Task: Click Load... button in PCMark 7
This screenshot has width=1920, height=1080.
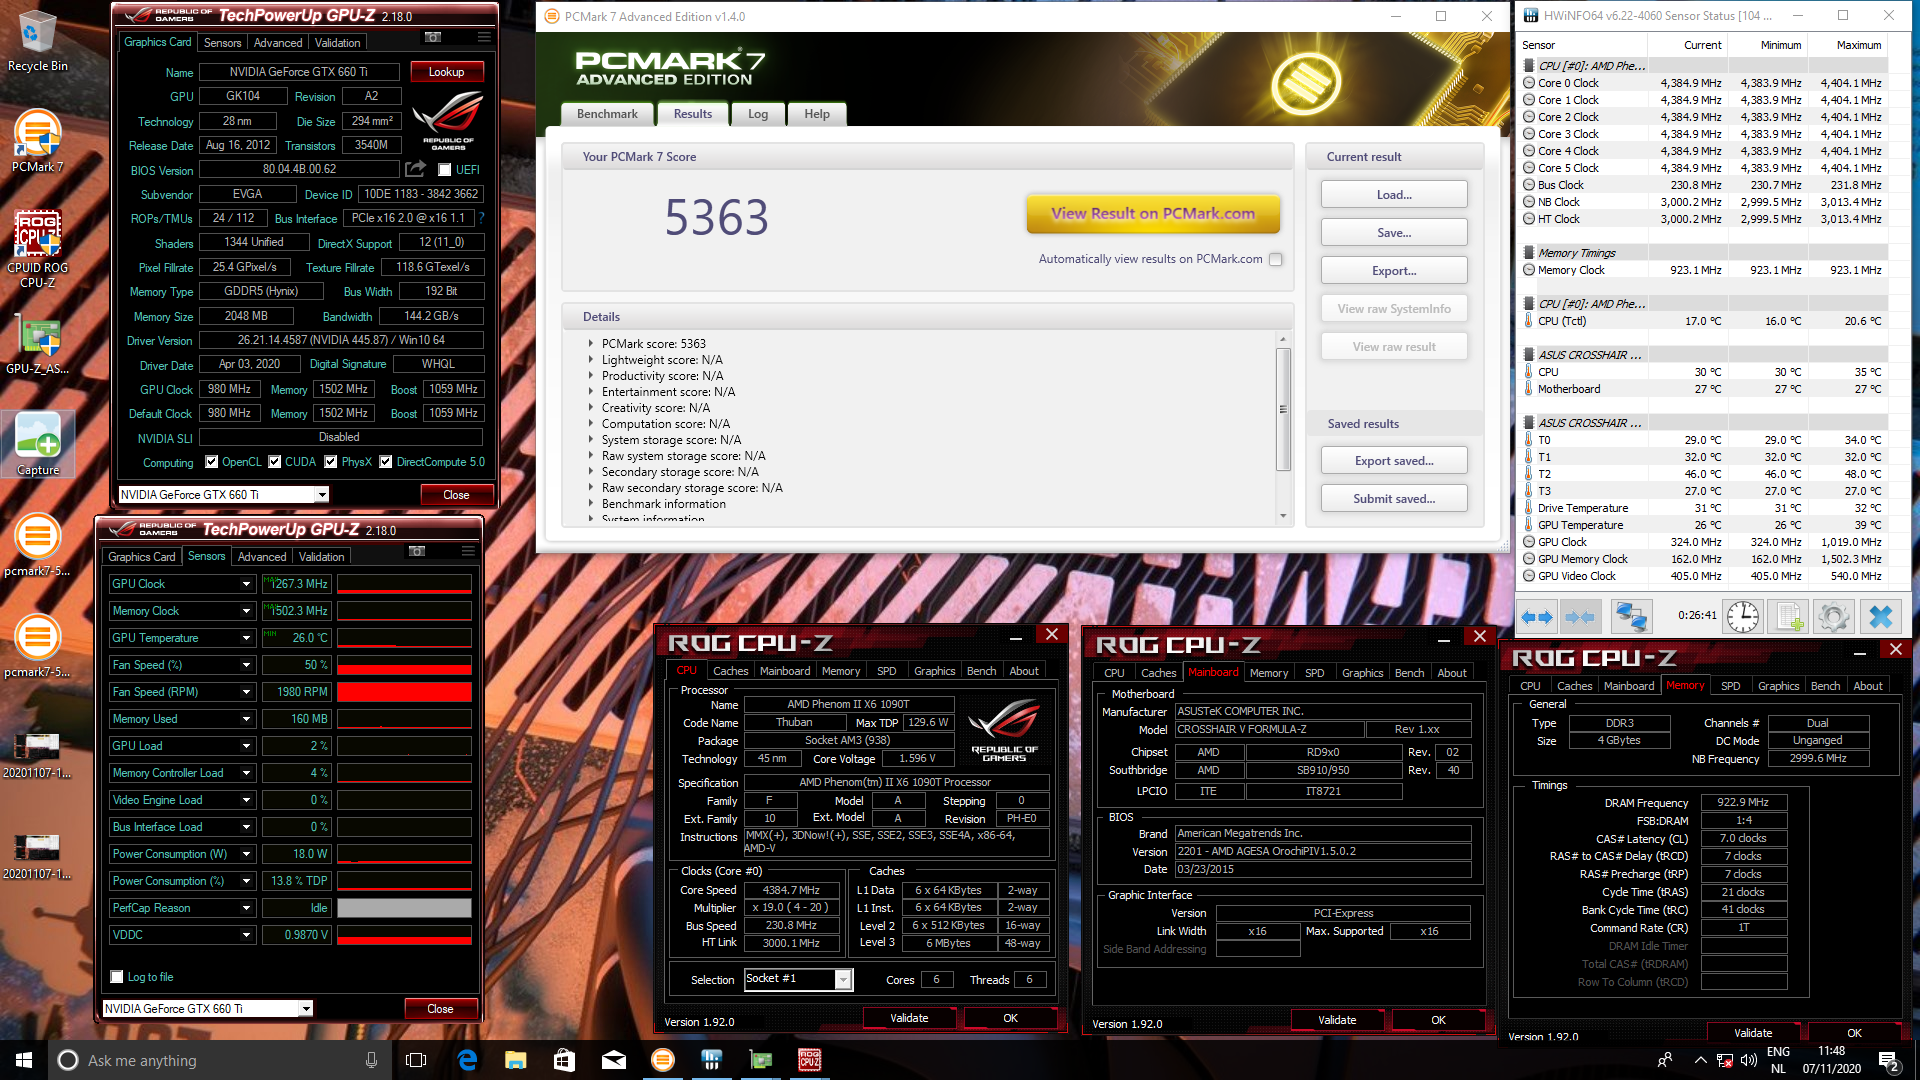Action: pyautogui.click(x=1394, y=195)
